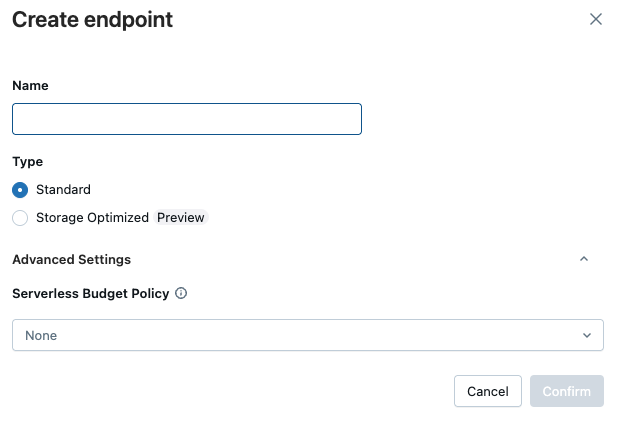Focus the endpoint Name text field

(187, 119)
